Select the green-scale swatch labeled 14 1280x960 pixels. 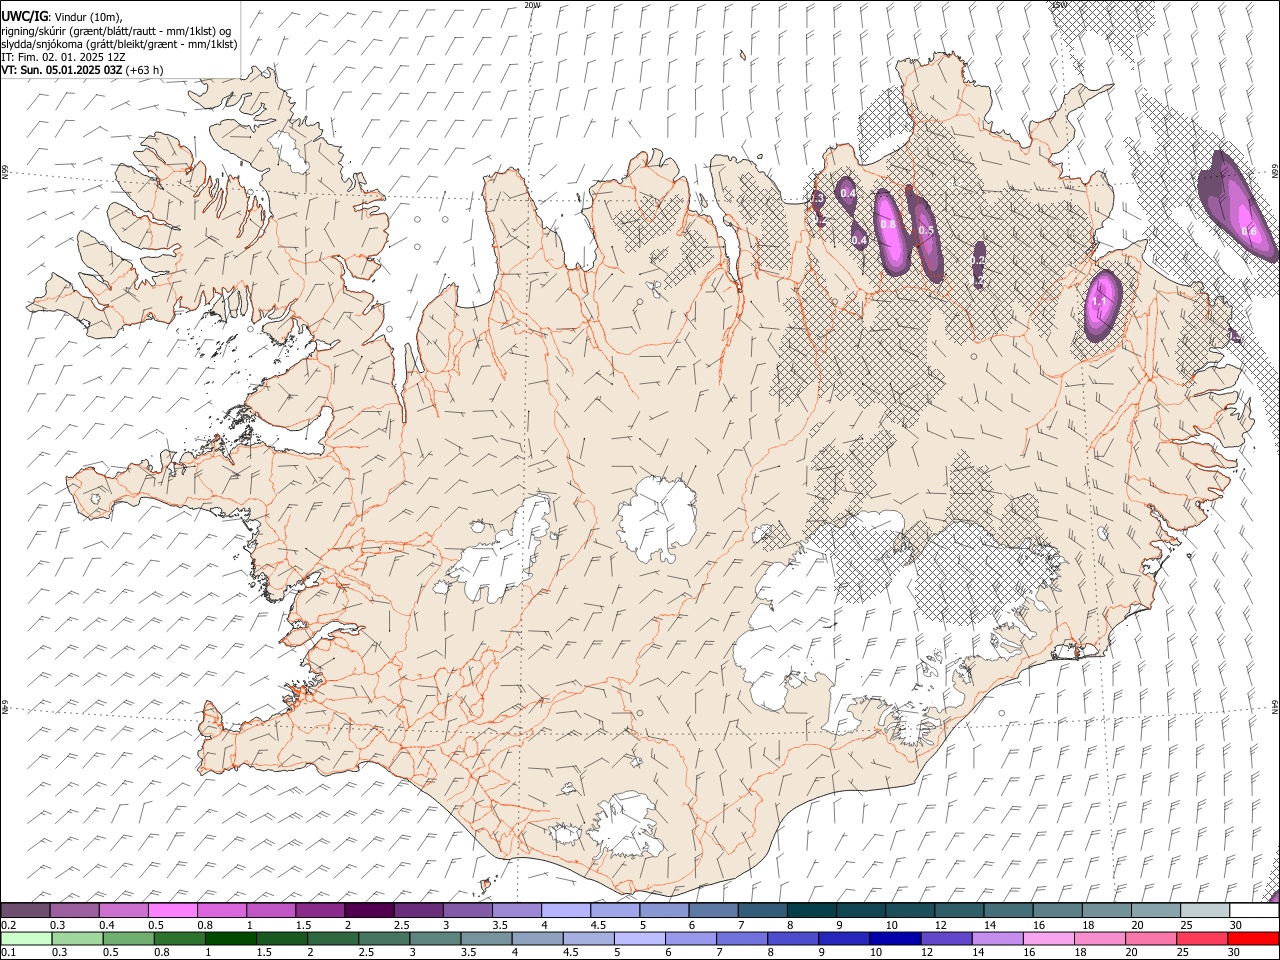click(998, 938)
